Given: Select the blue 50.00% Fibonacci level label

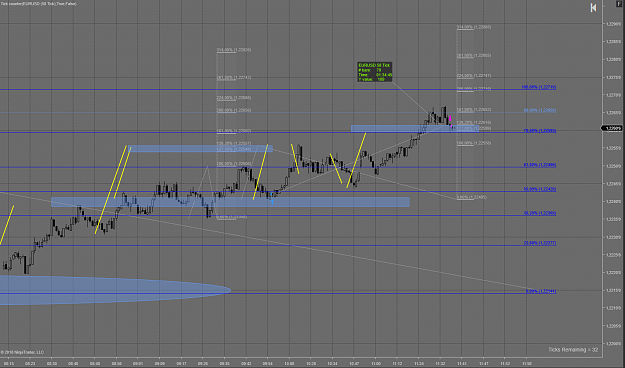Looking at the screenshot, I should point(540,189).
